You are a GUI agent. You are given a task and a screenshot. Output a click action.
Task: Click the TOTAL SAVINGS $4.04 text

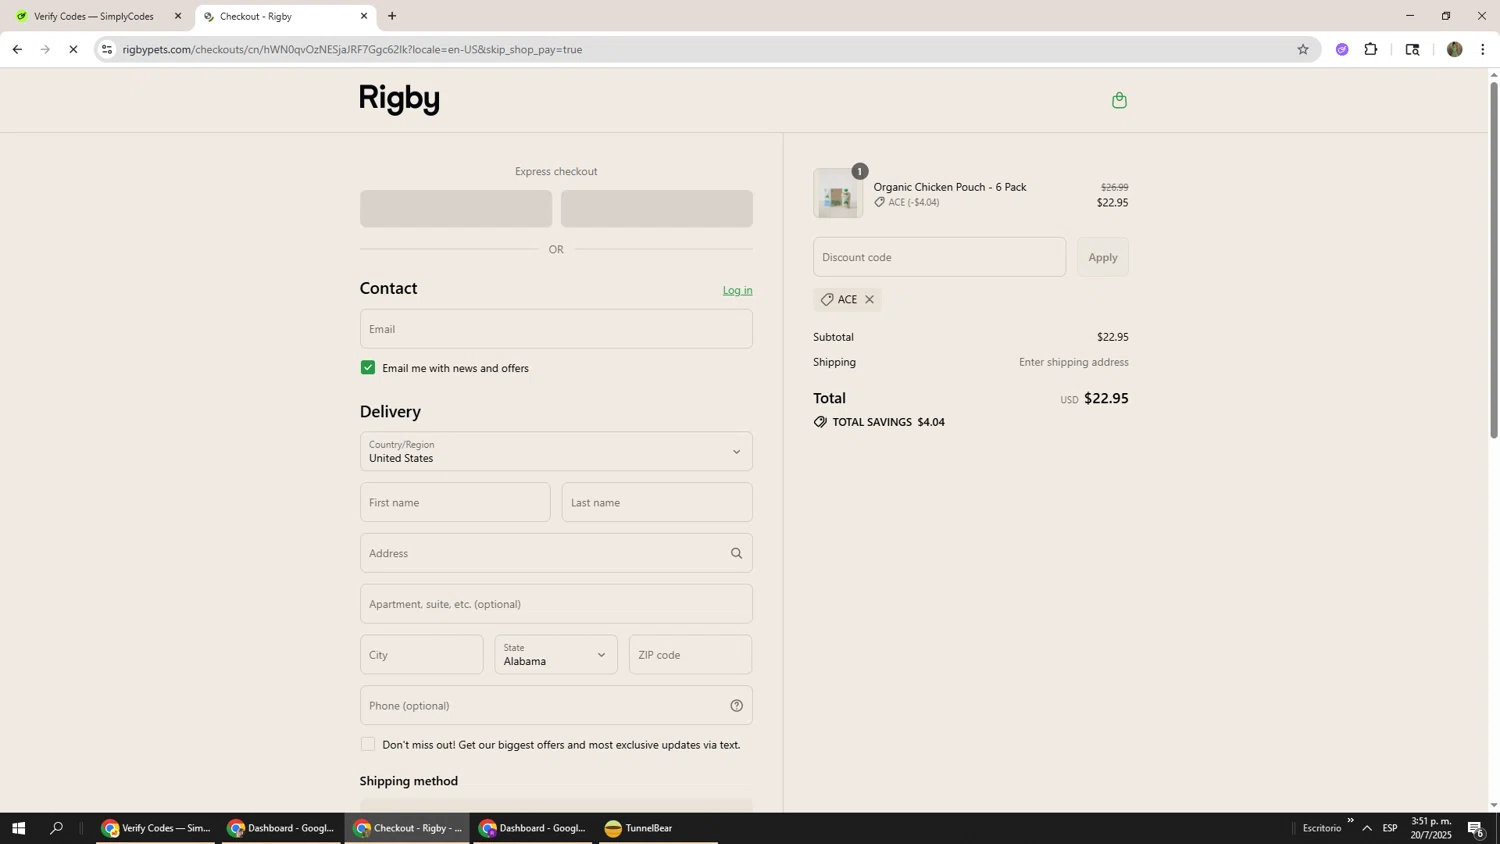click(888, 422)
